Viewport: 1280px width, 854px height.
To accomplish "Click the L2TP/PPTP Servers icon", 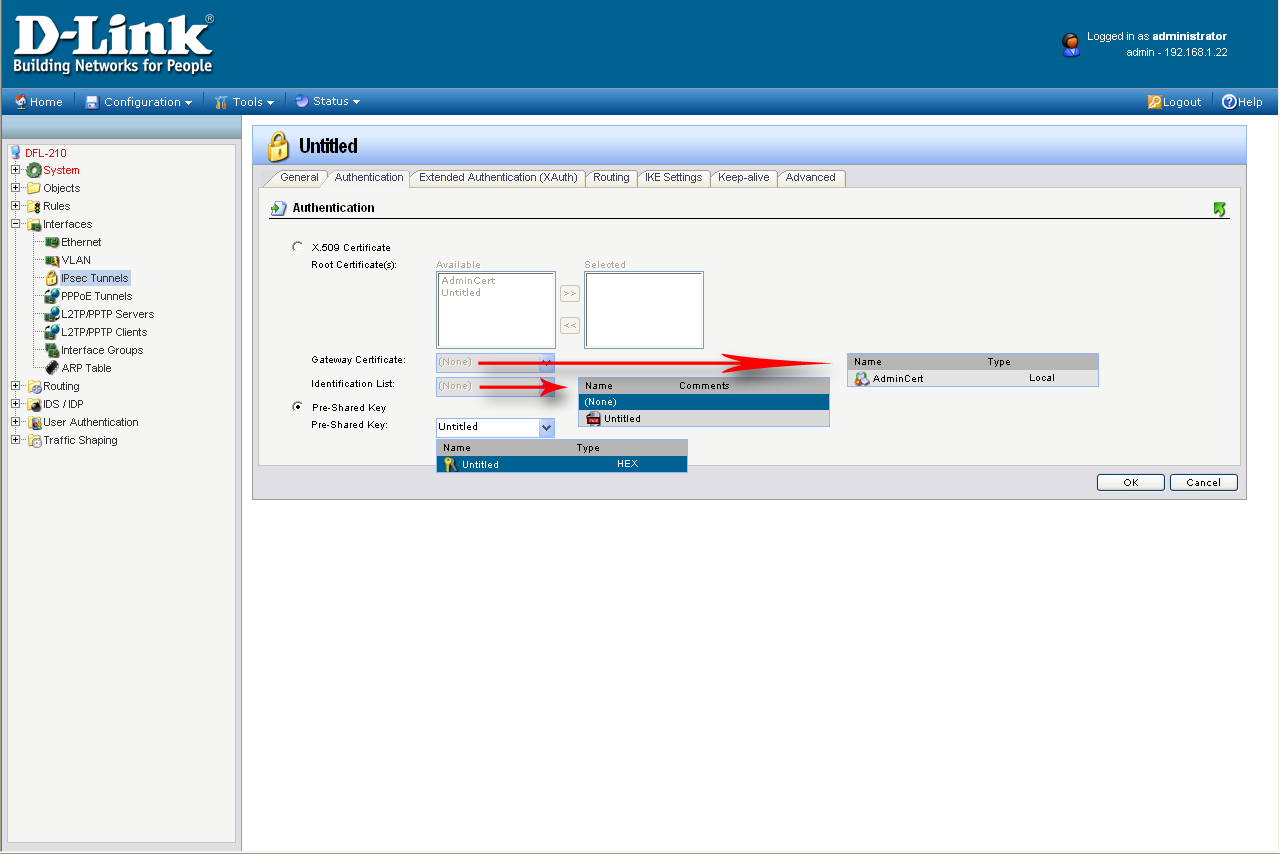I will coord(52,314).
